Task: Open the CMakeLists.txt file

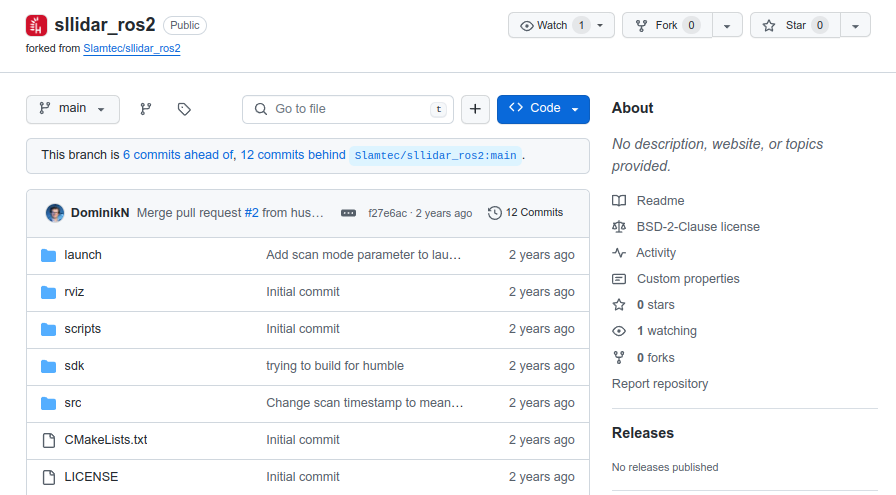Action: (105, 440)
